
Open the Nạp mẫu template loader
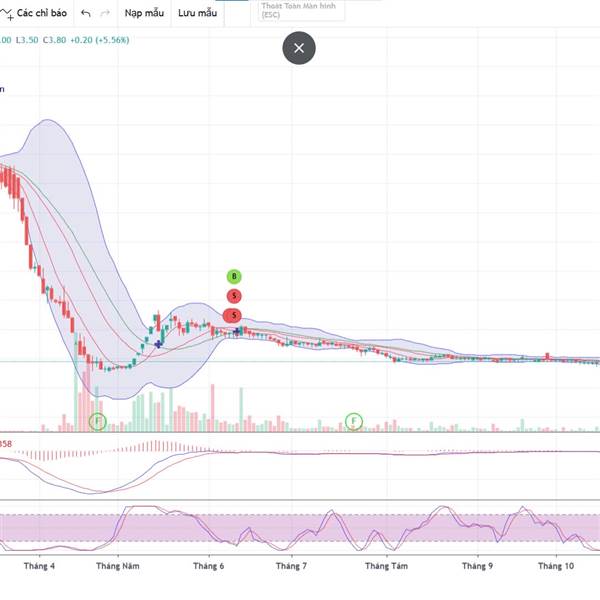pos(144,13)
